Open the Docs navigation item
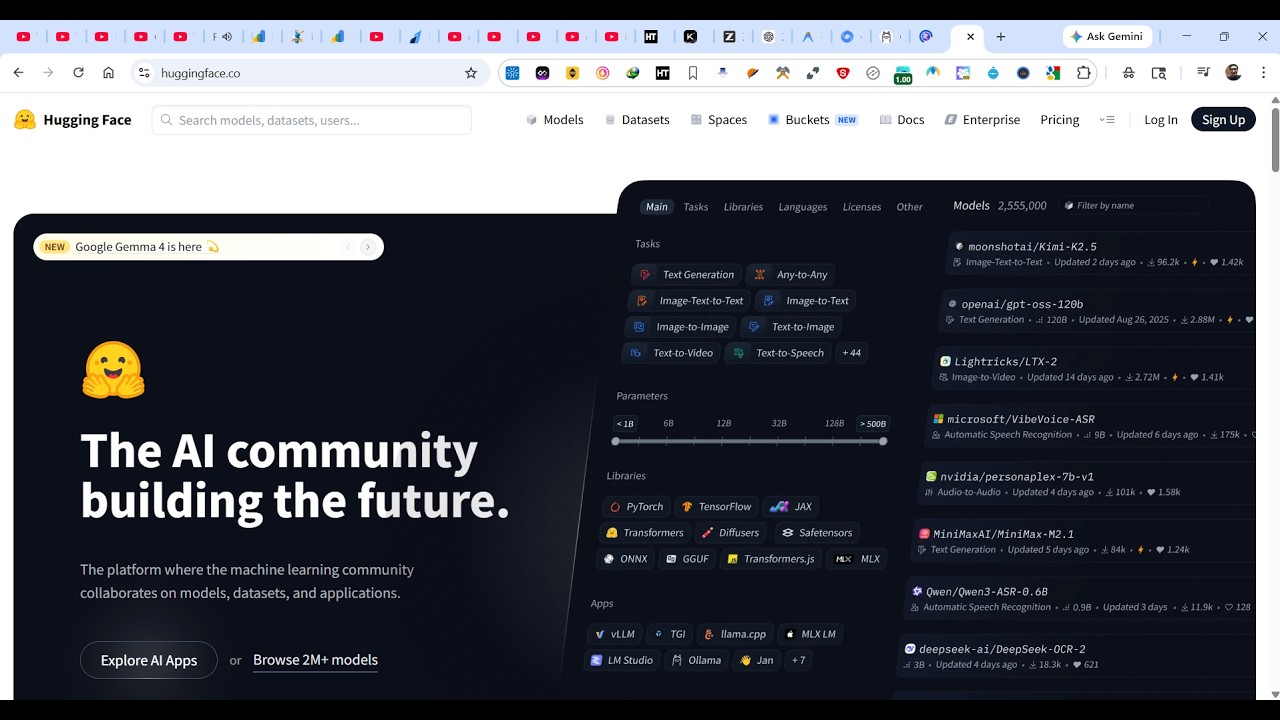Image resolution: width=1280 pixels, height=720 pixels. click(x=901, y=120)
